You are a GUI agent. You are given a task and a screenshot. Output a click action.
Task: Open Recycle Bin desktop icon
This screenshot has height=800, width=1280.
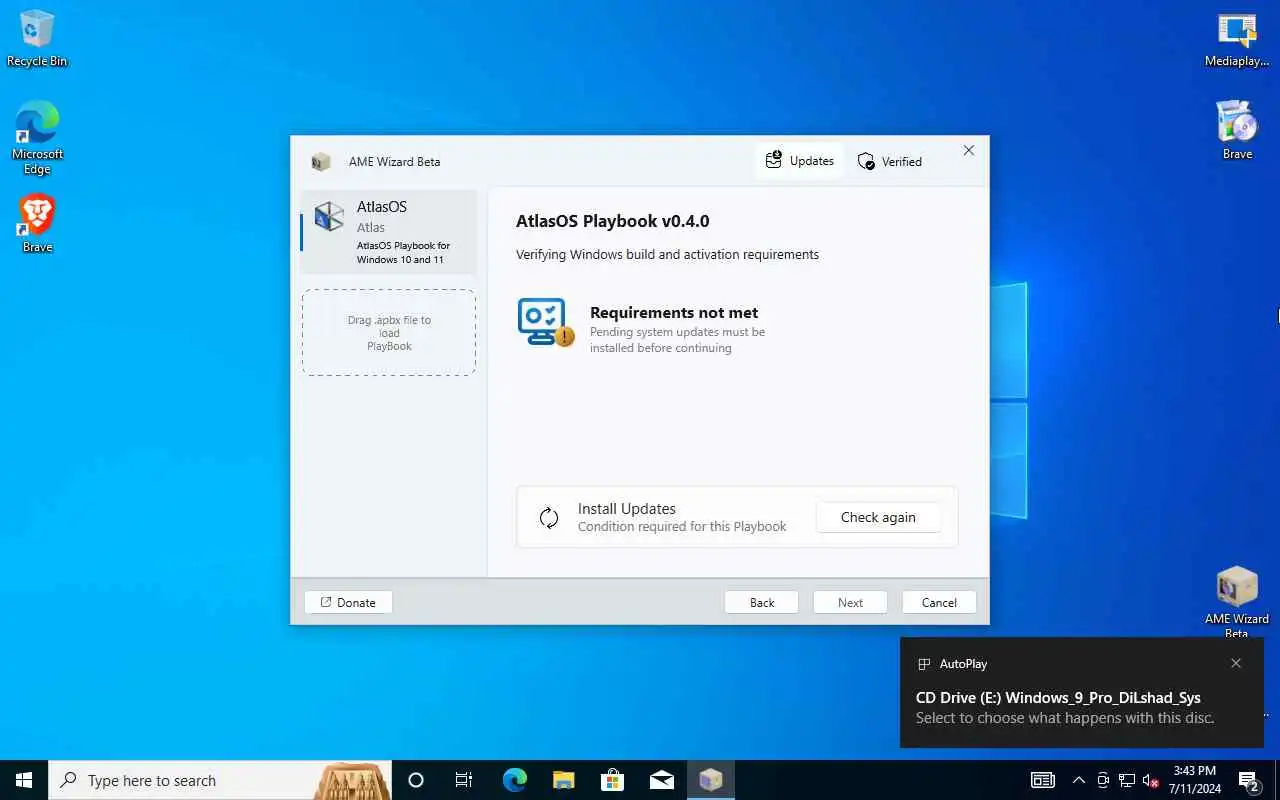pos(37,38)
